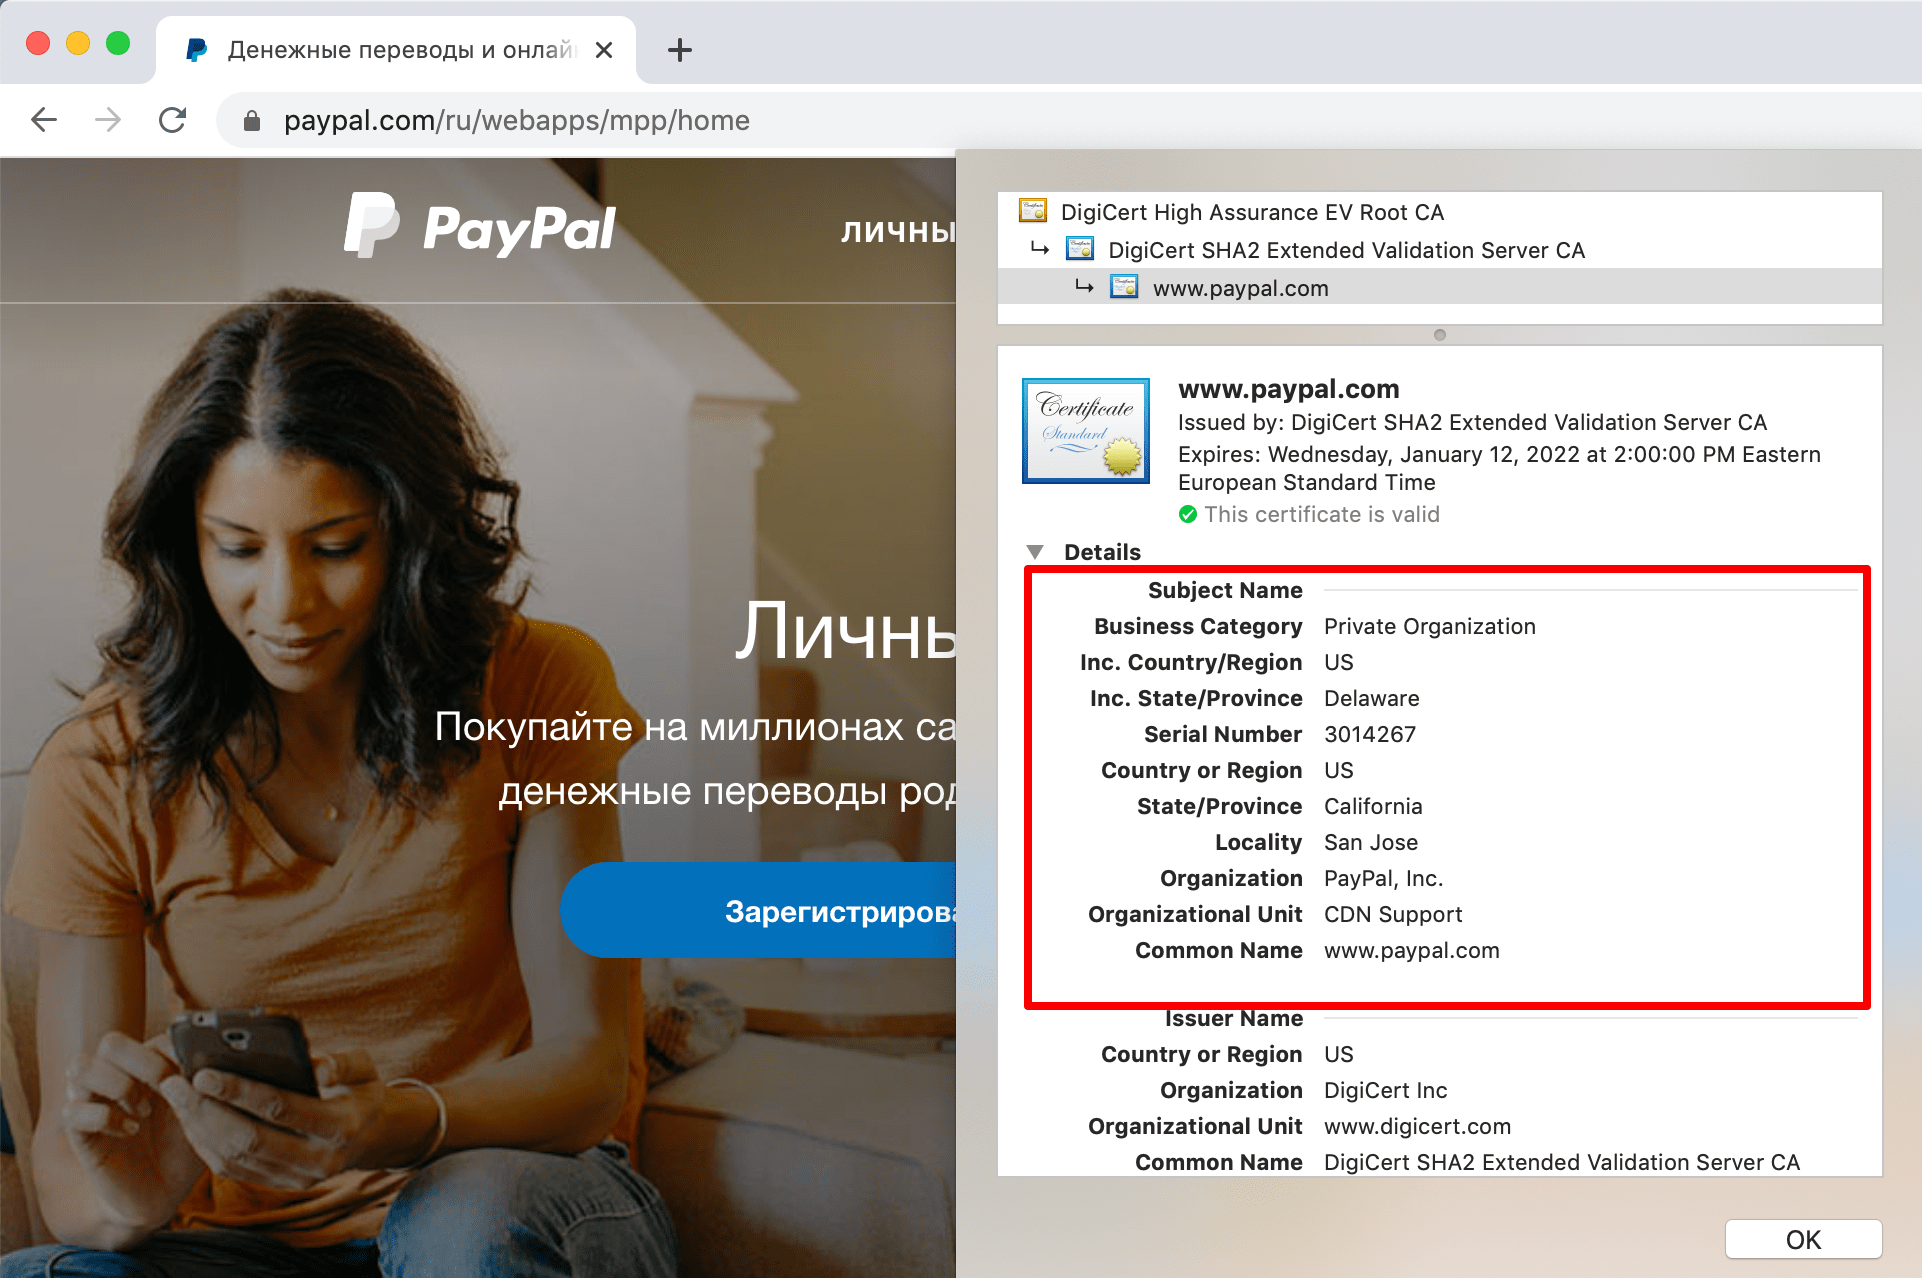Click 'This certificate is valid' text
The image size is (1922, 1278).
(1322, 514)
